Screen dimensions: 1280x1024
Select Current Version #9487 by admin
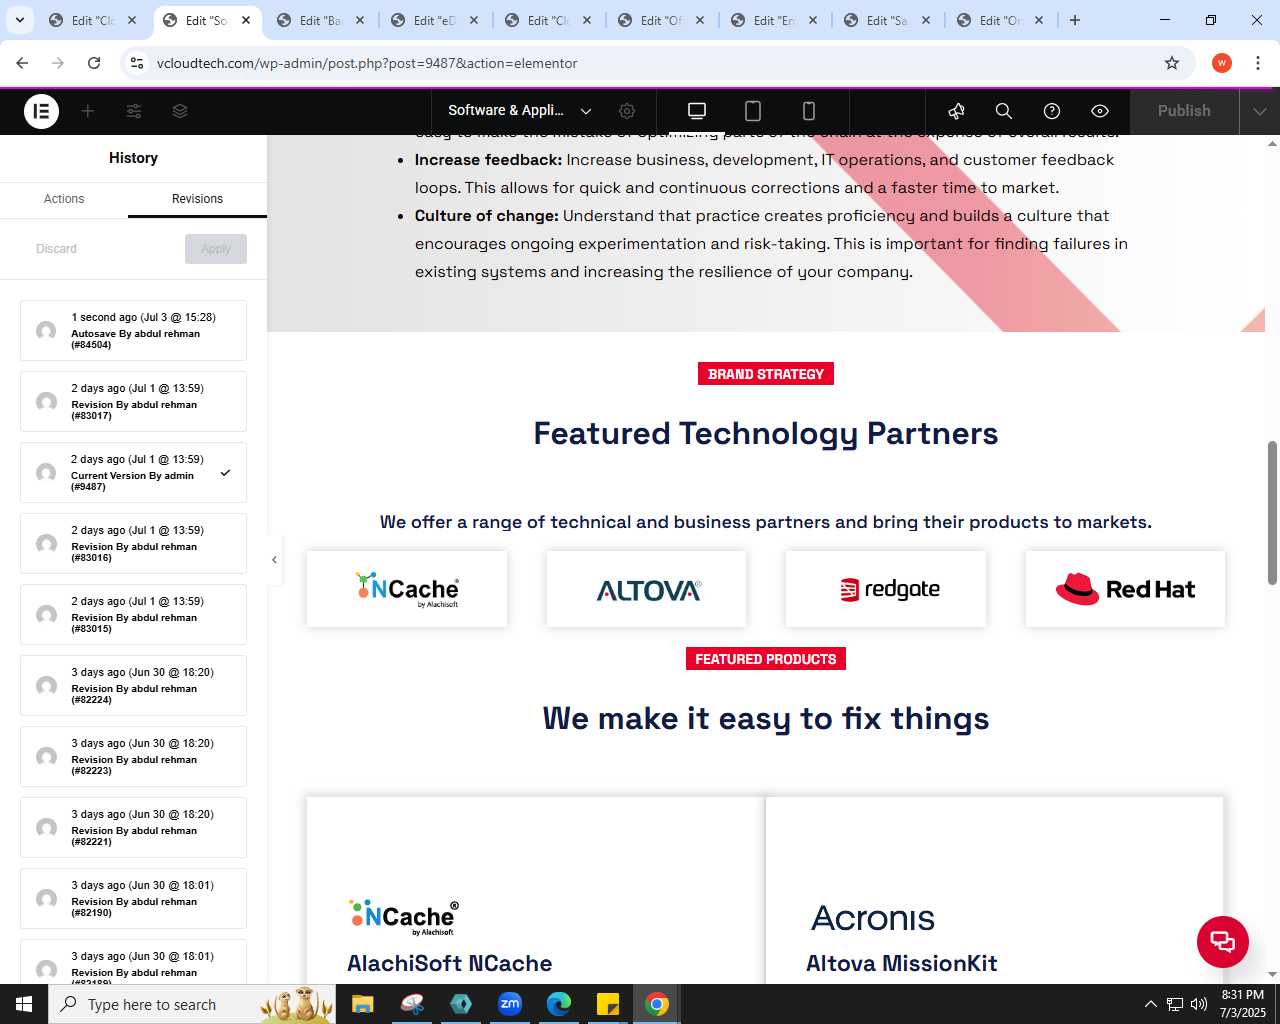tap(133, 472)
